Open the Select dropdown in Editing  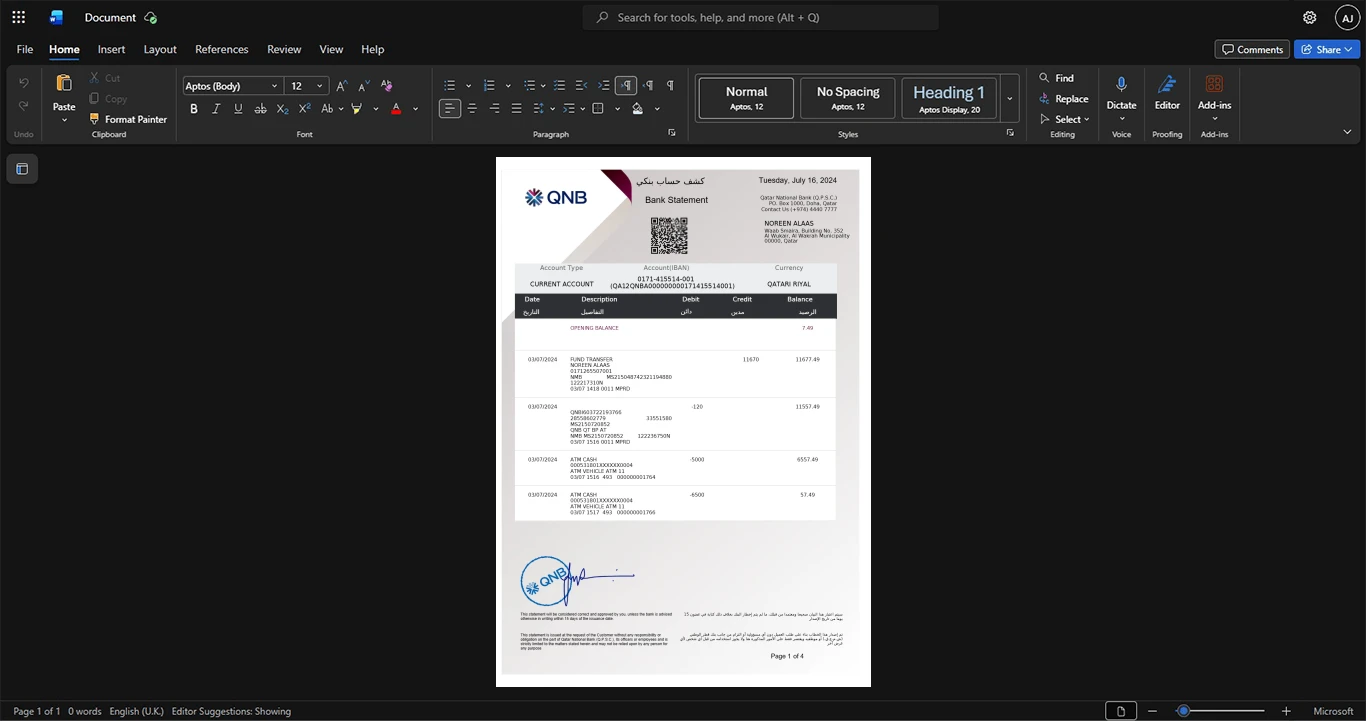pyautogui.click(x=1064, y=120)
